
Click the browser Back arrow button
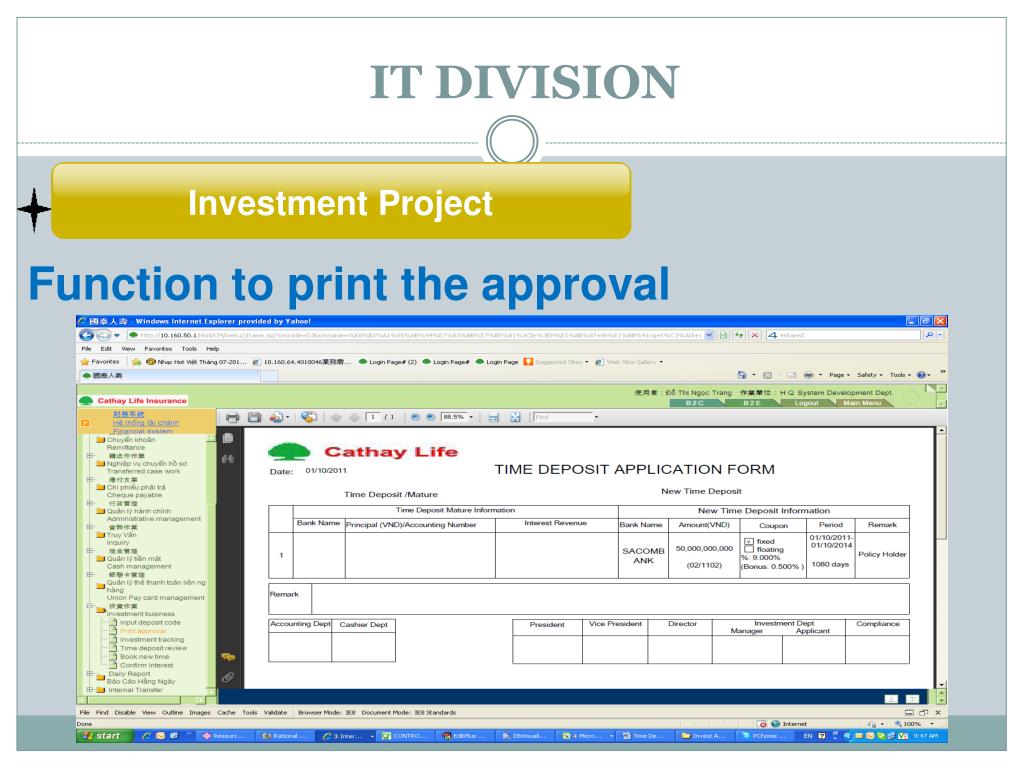[x=86, y=335]
